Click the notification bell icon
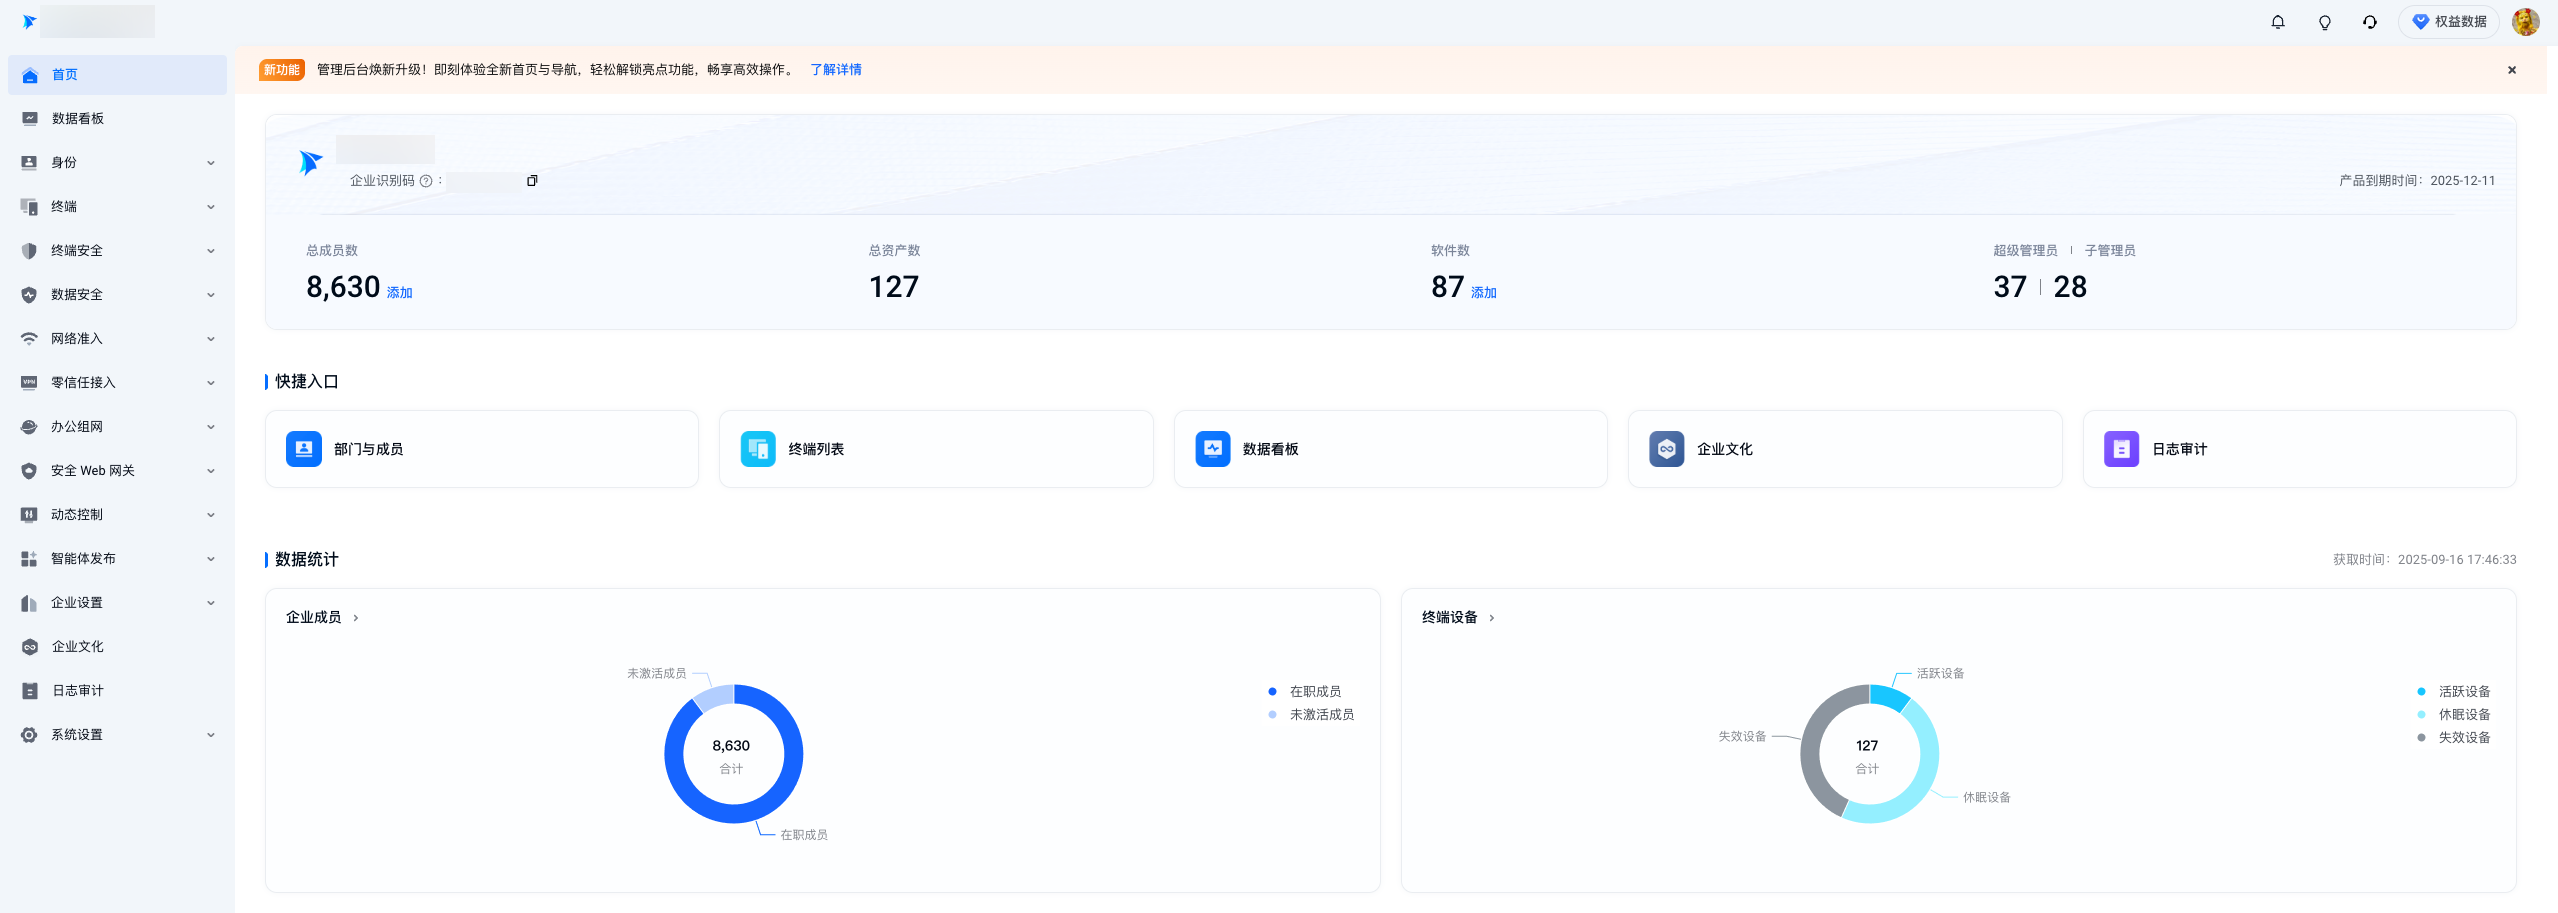 [x=2278, y=22]
